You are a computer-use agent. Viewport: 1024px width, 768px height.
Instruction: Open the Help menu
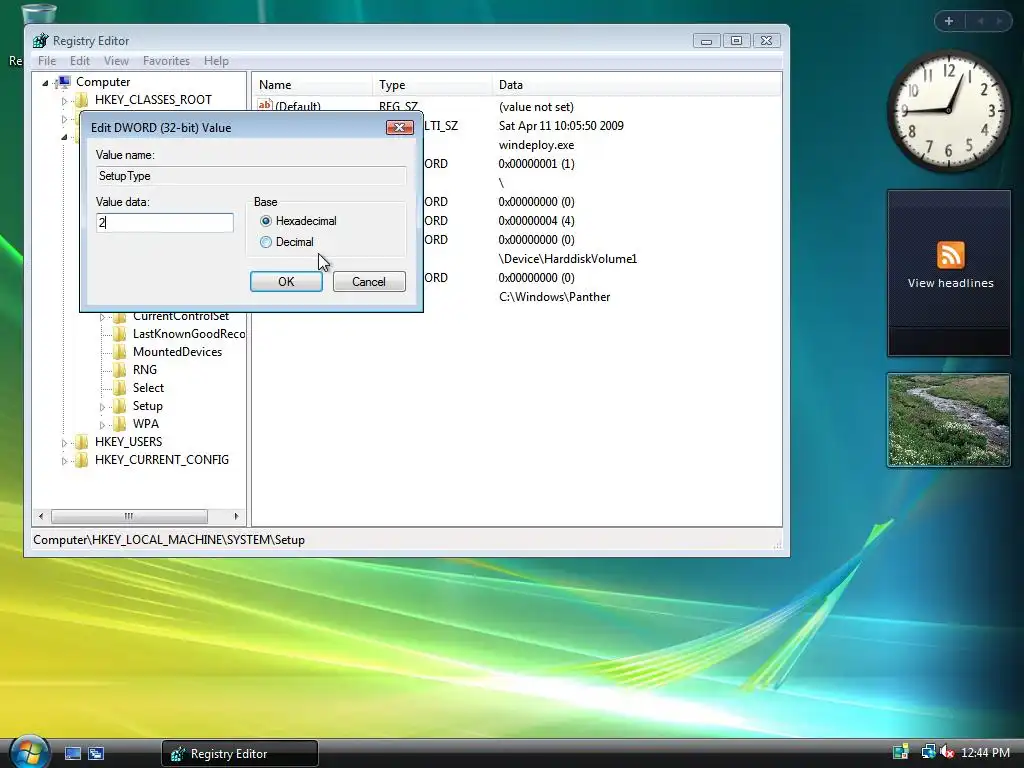[x=216, y=61]
